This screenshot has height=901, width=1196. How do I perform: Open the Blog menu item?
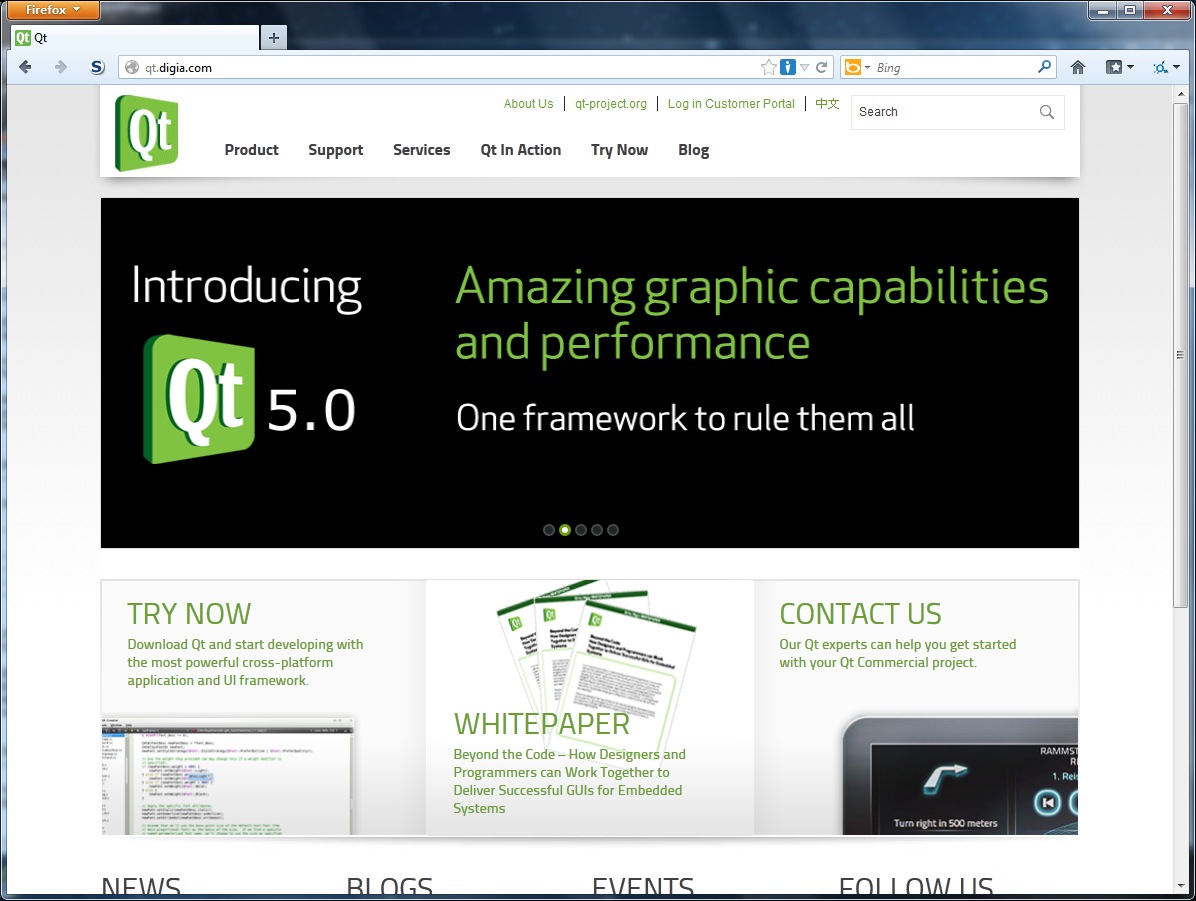(693, 150)
